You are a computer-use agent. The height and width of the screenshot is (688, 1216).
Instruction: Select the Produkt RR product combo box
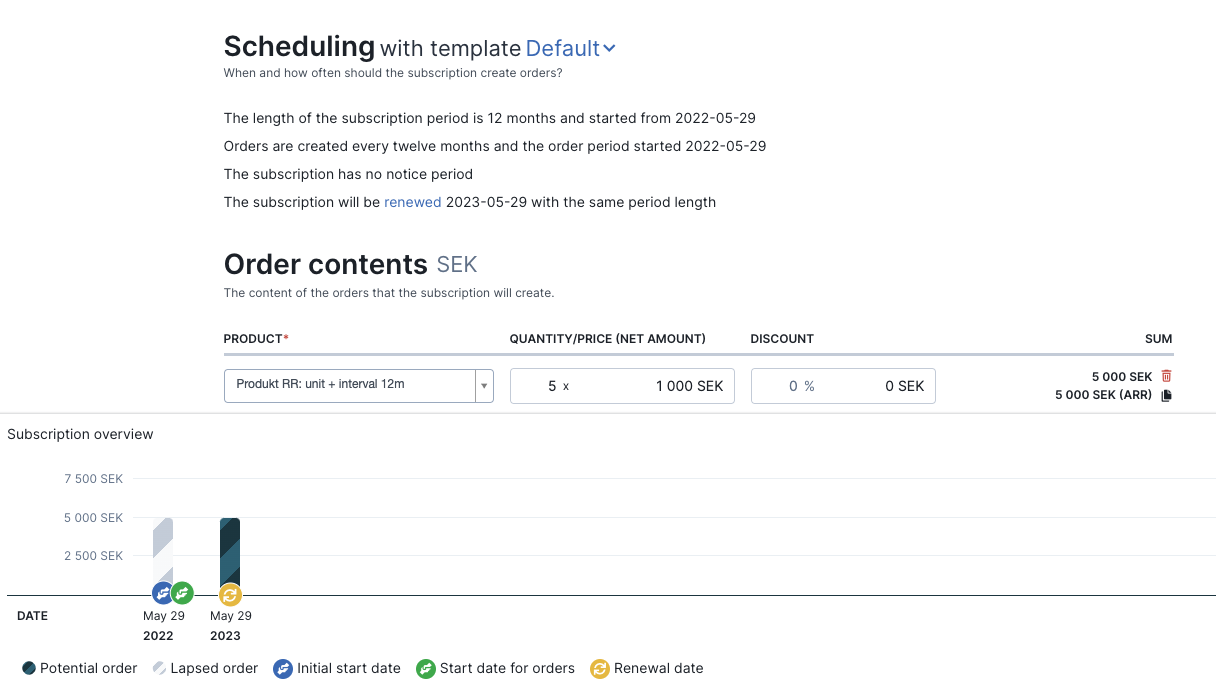point(359,385)
